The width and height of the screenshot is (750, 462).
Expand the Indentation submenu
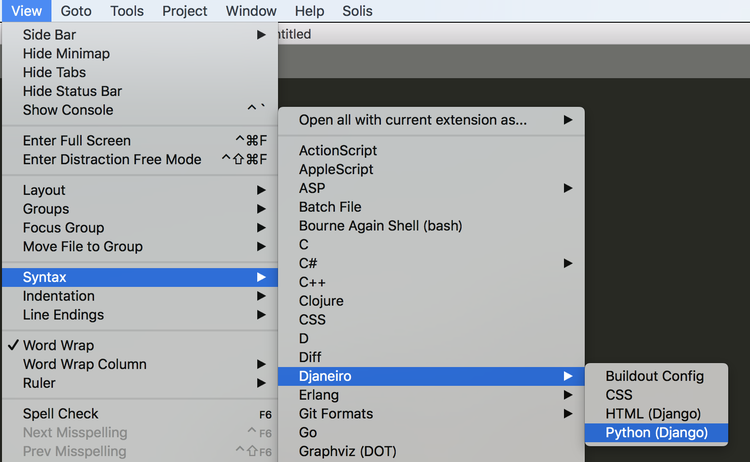[140, 296]
